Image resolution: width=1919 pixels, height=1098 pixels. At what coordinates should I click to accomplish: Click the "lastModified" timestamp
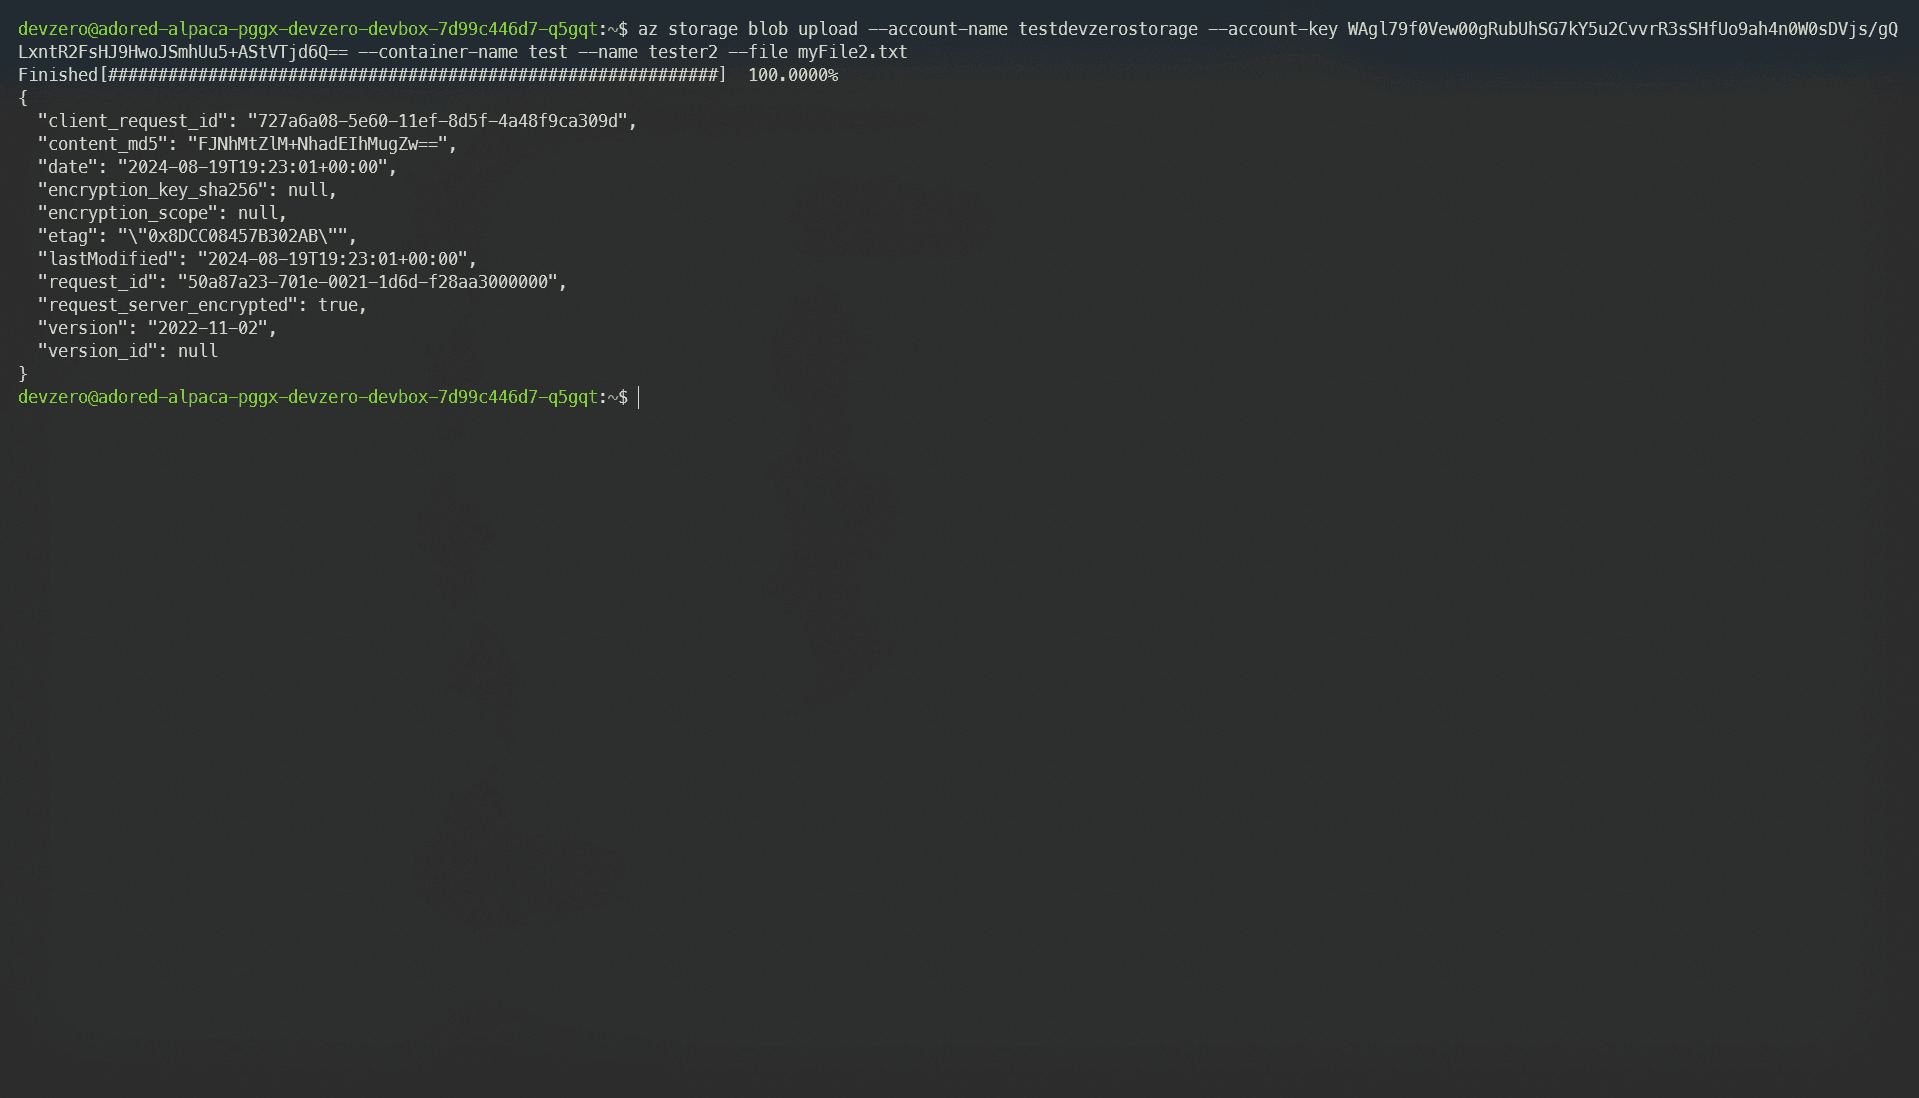335,258
